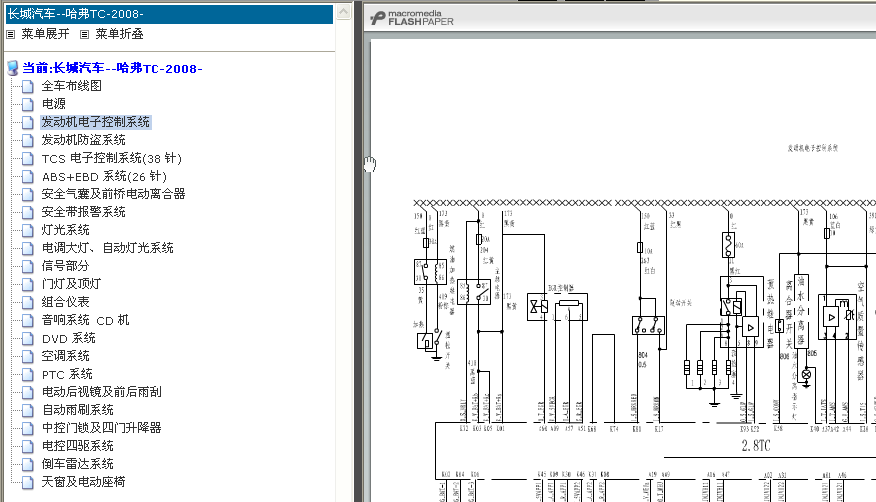Open 电控四驱系统 diagram

78,446
